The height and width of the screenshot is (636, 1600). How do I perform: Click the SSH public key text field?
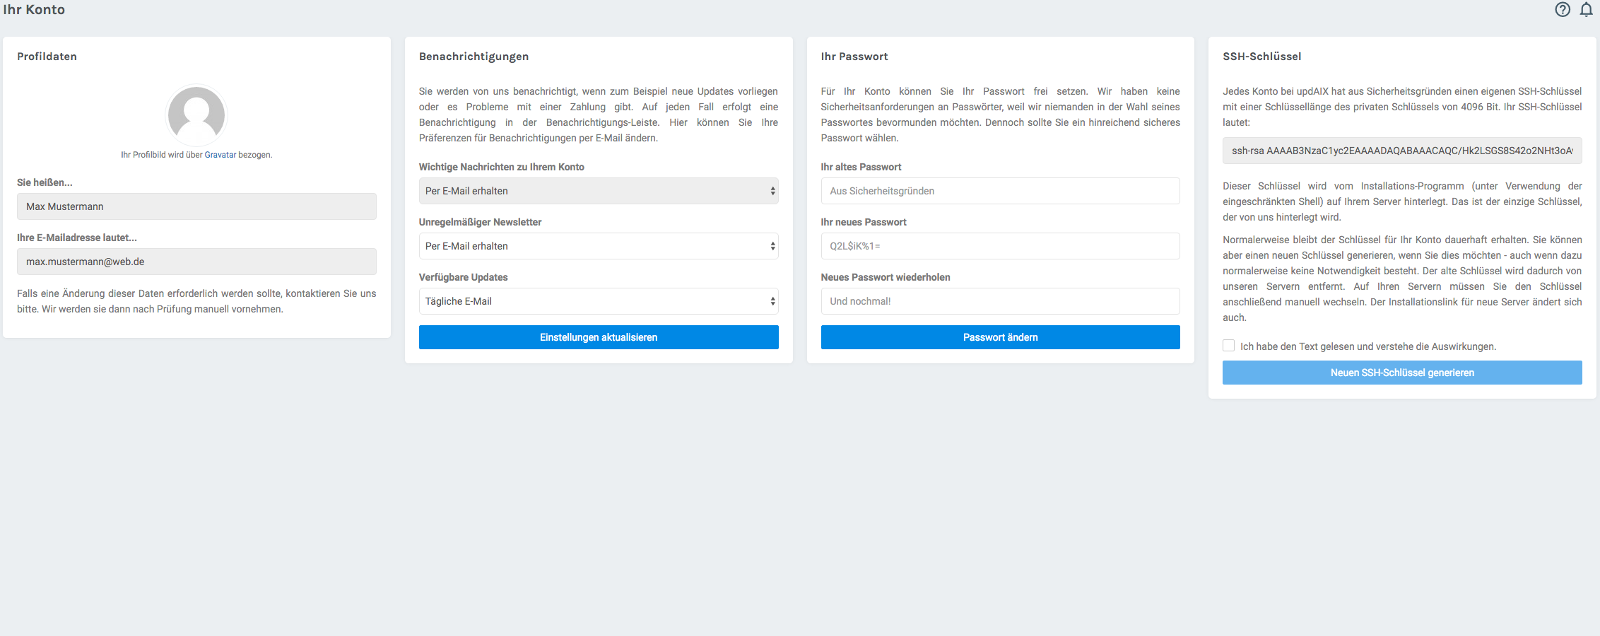click(1402, 151)
